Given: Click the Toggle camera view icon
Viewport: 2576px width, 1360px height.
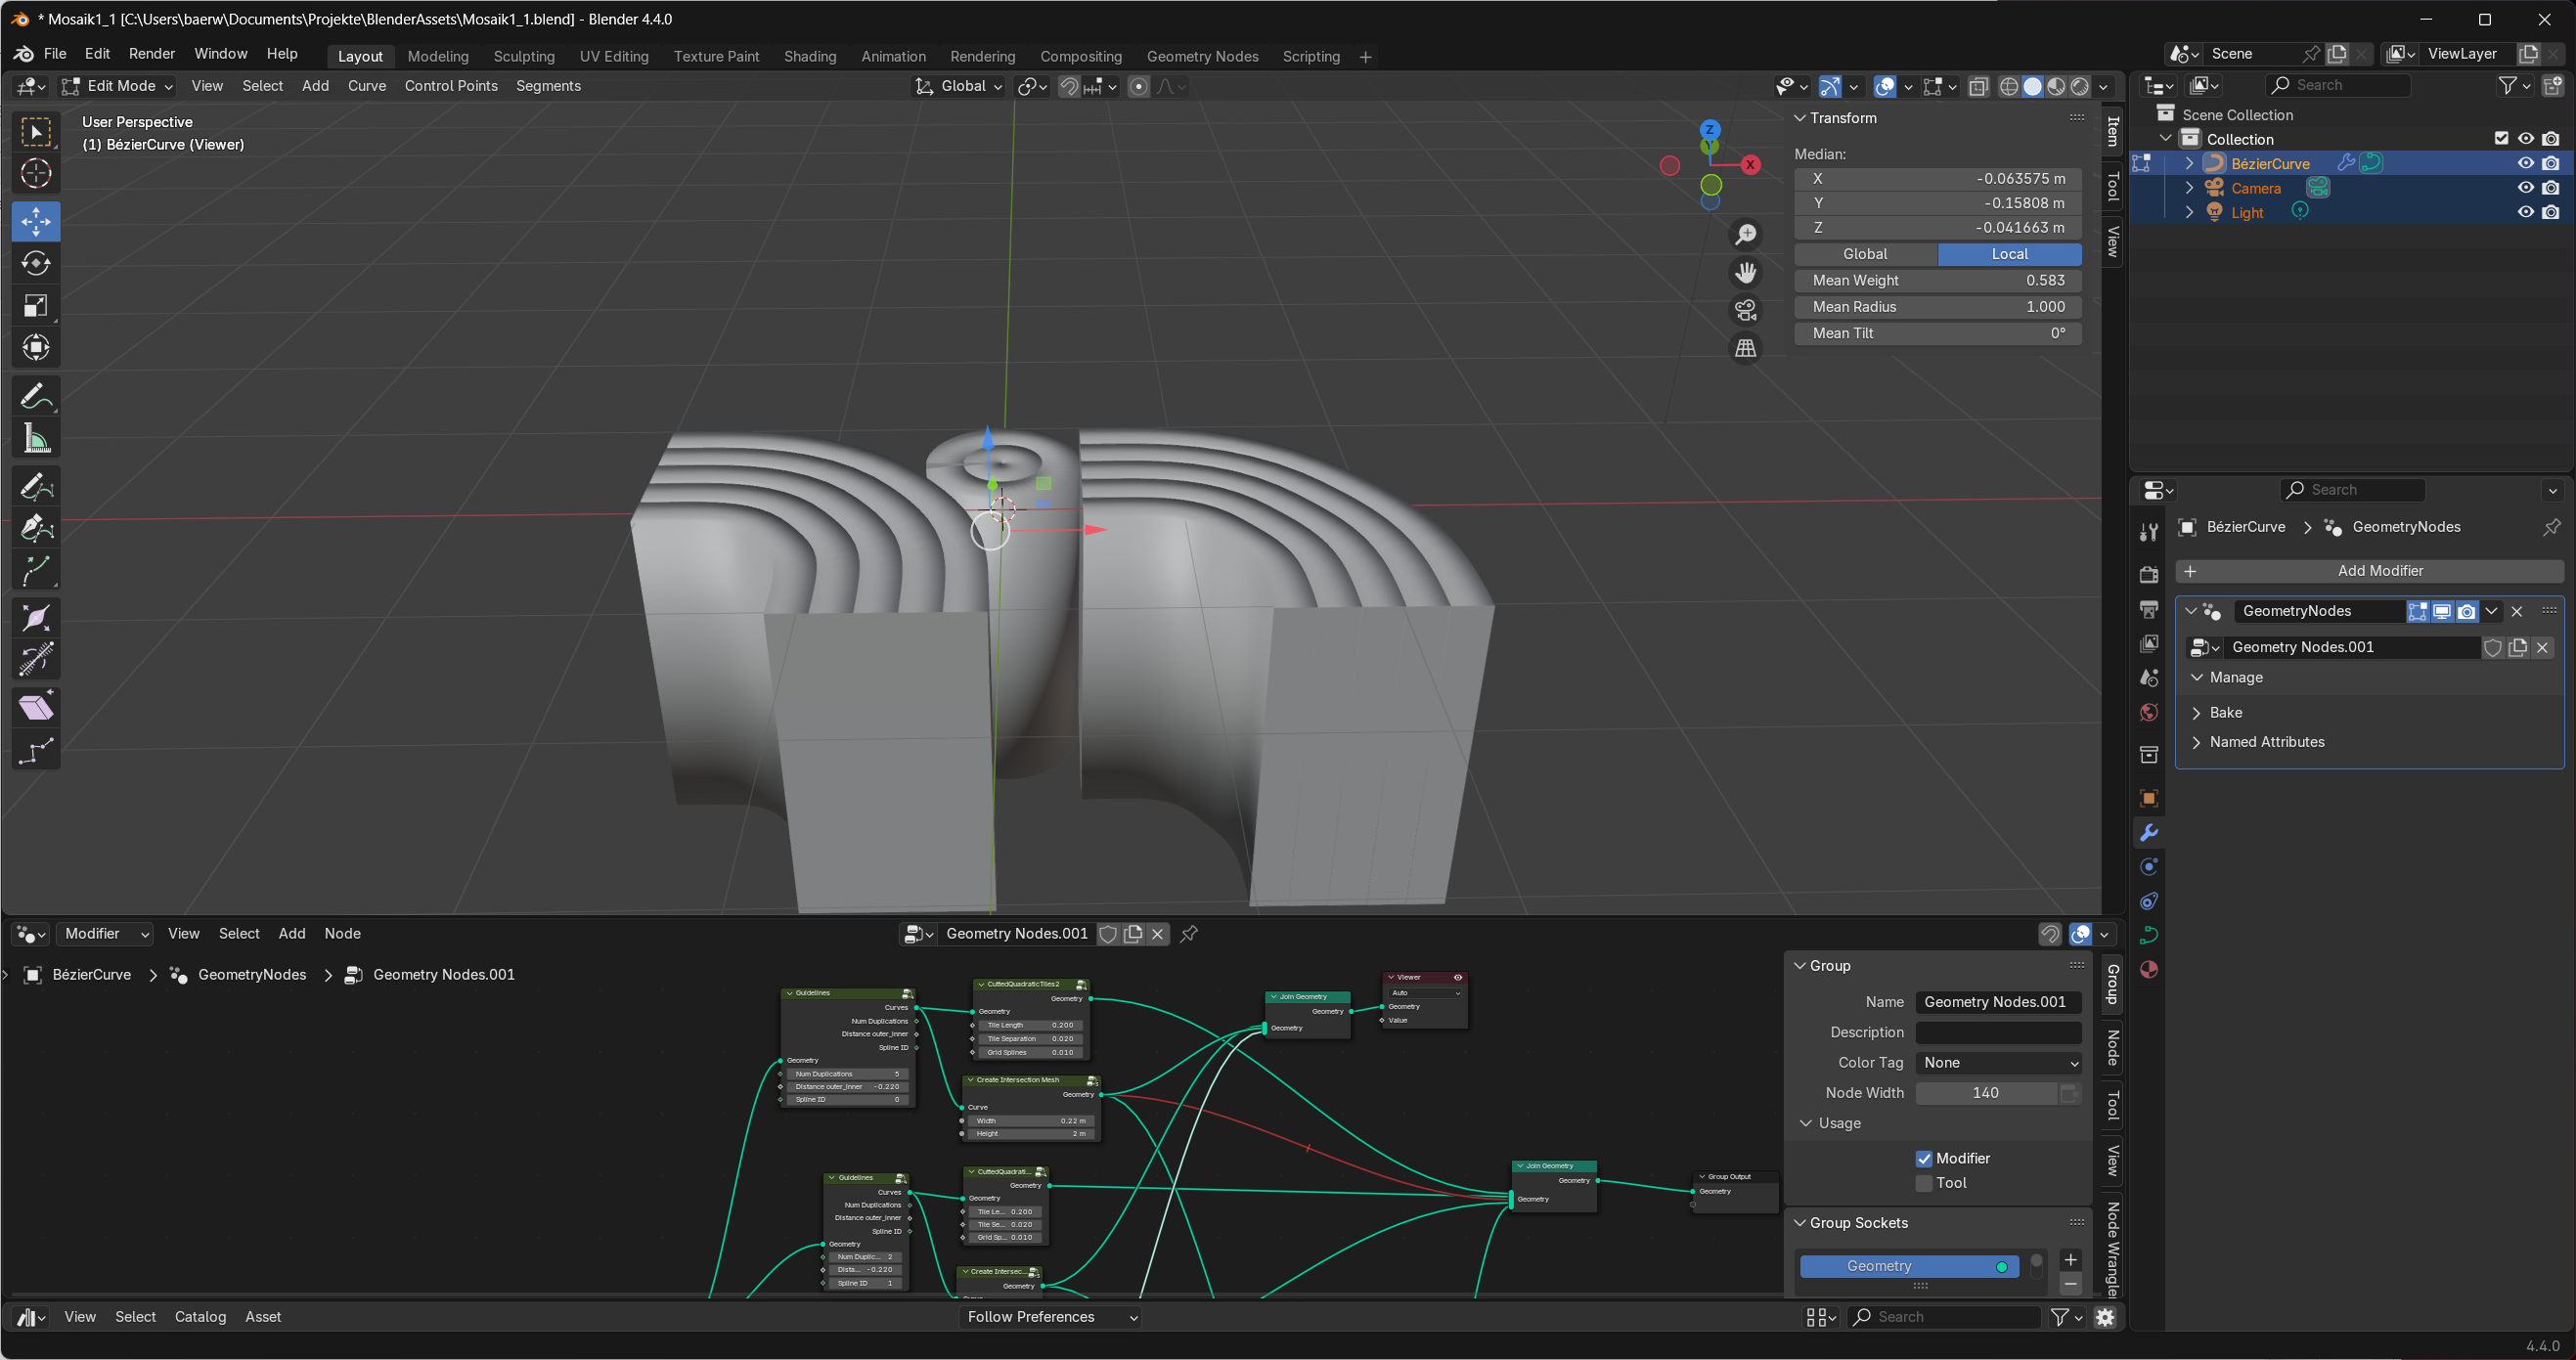Looking at the screenshot, I should coord(1745,311).
